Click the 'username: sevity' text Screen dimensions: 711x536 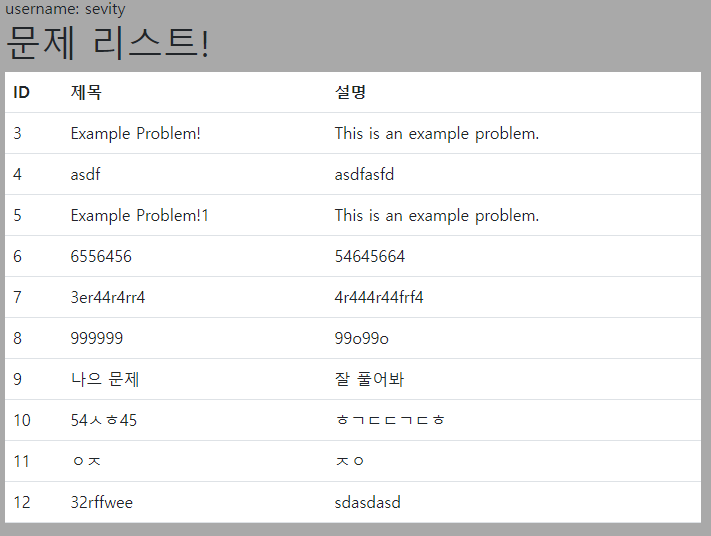click(x=65, y=9)
